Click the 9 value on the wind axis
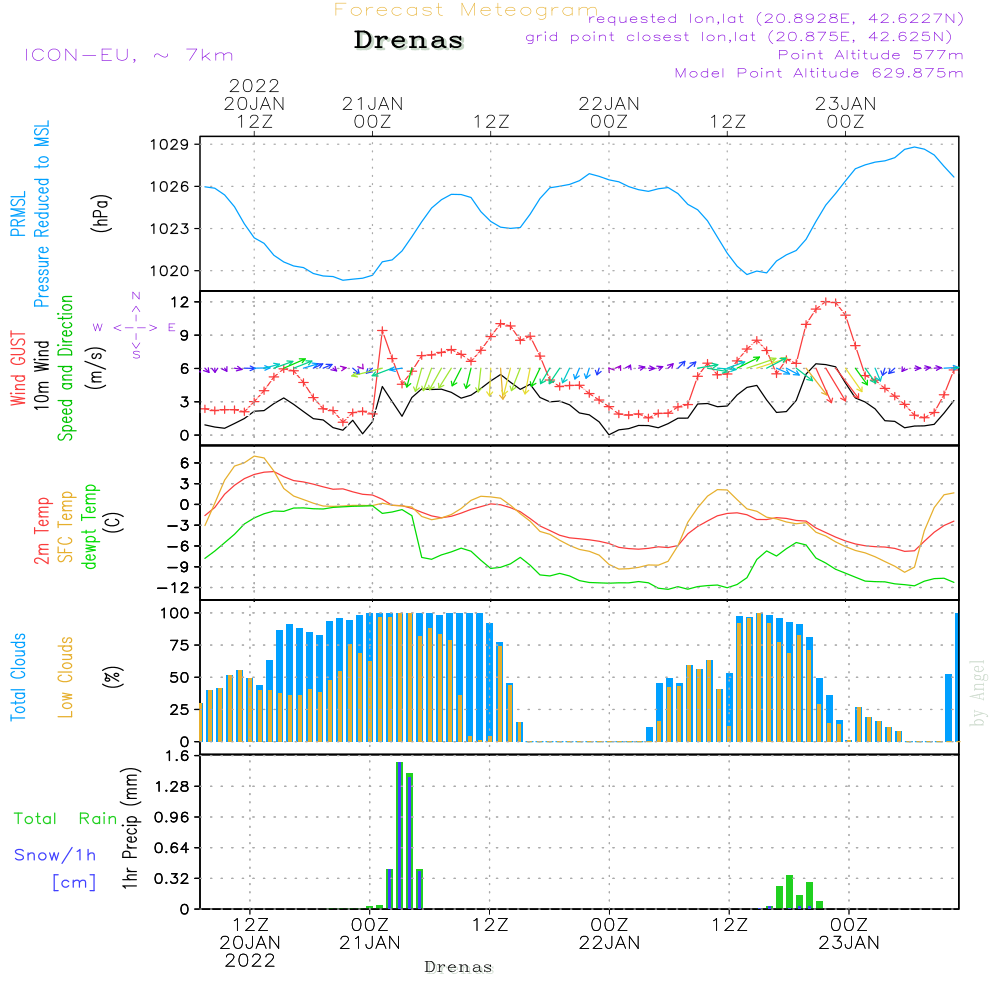This screenshot has height=1000, width=1000. (185, 335)
